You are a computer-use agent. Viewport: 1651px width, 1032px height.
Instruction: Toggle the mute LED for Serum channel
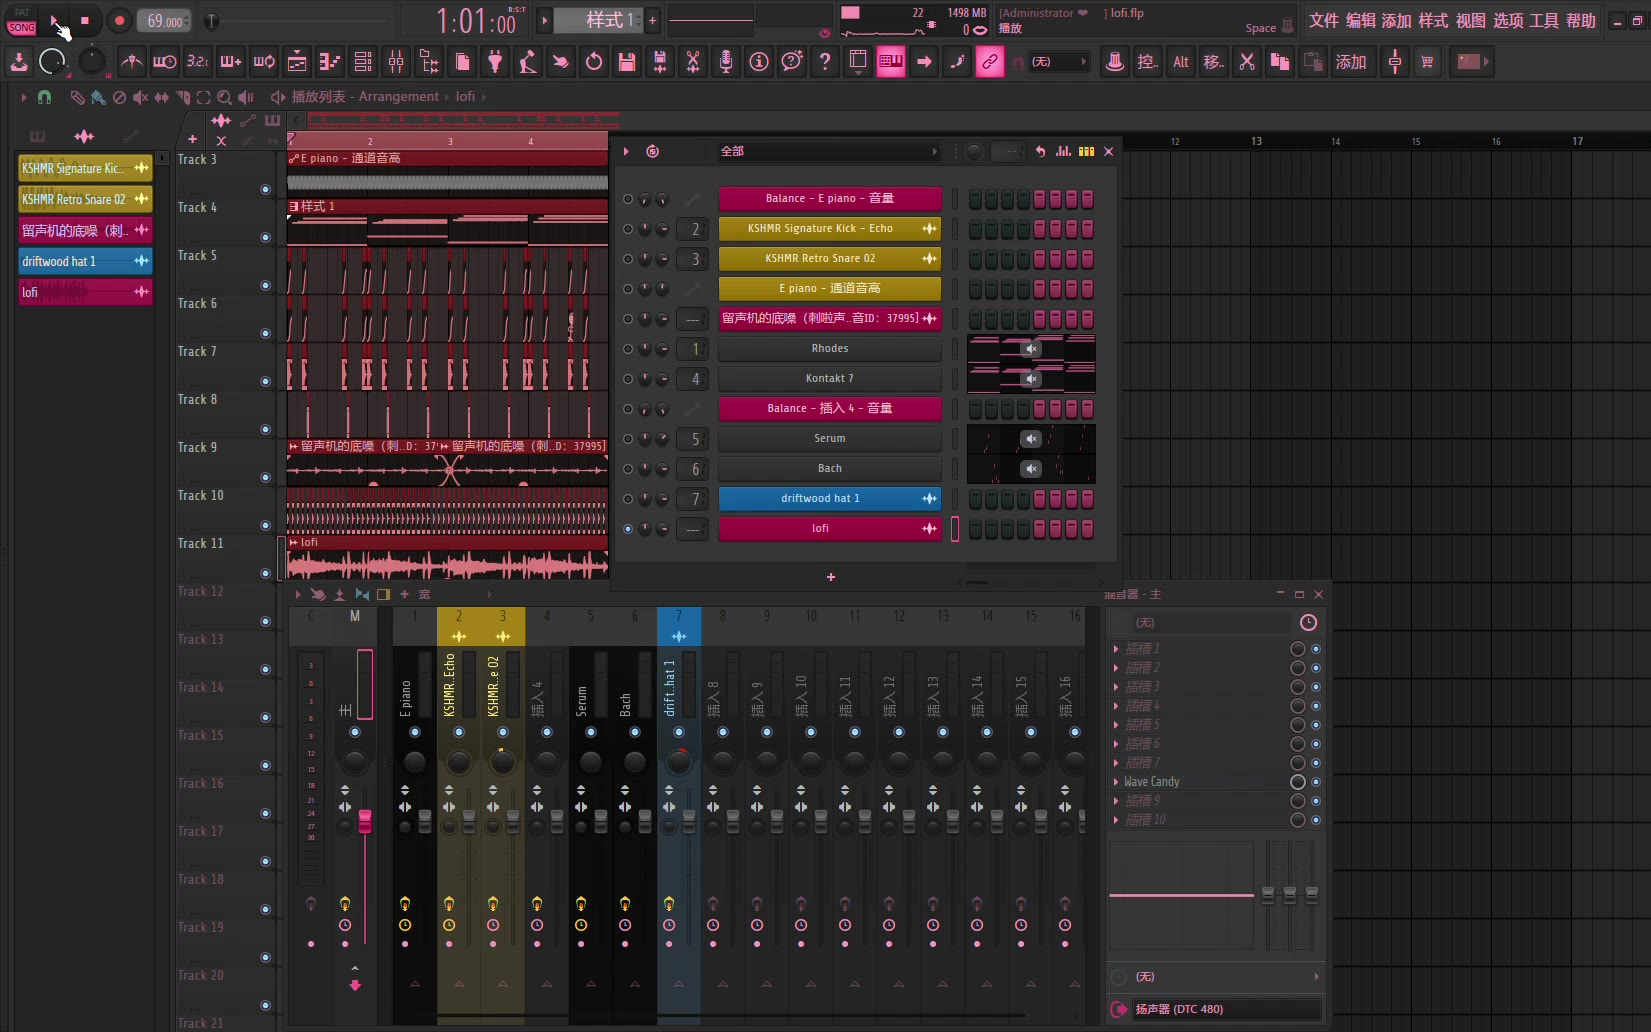click(628, 439)
